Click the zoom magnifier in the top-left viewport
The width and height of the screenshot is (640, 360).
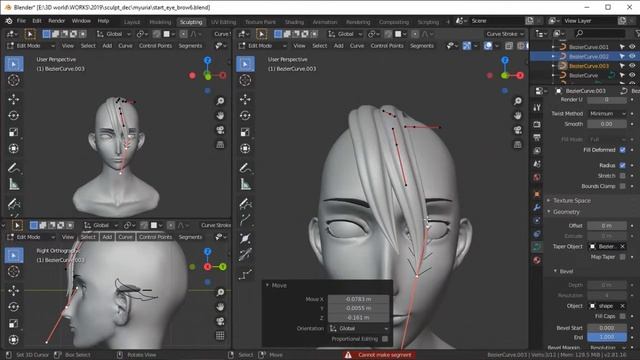tap(220, 101)
